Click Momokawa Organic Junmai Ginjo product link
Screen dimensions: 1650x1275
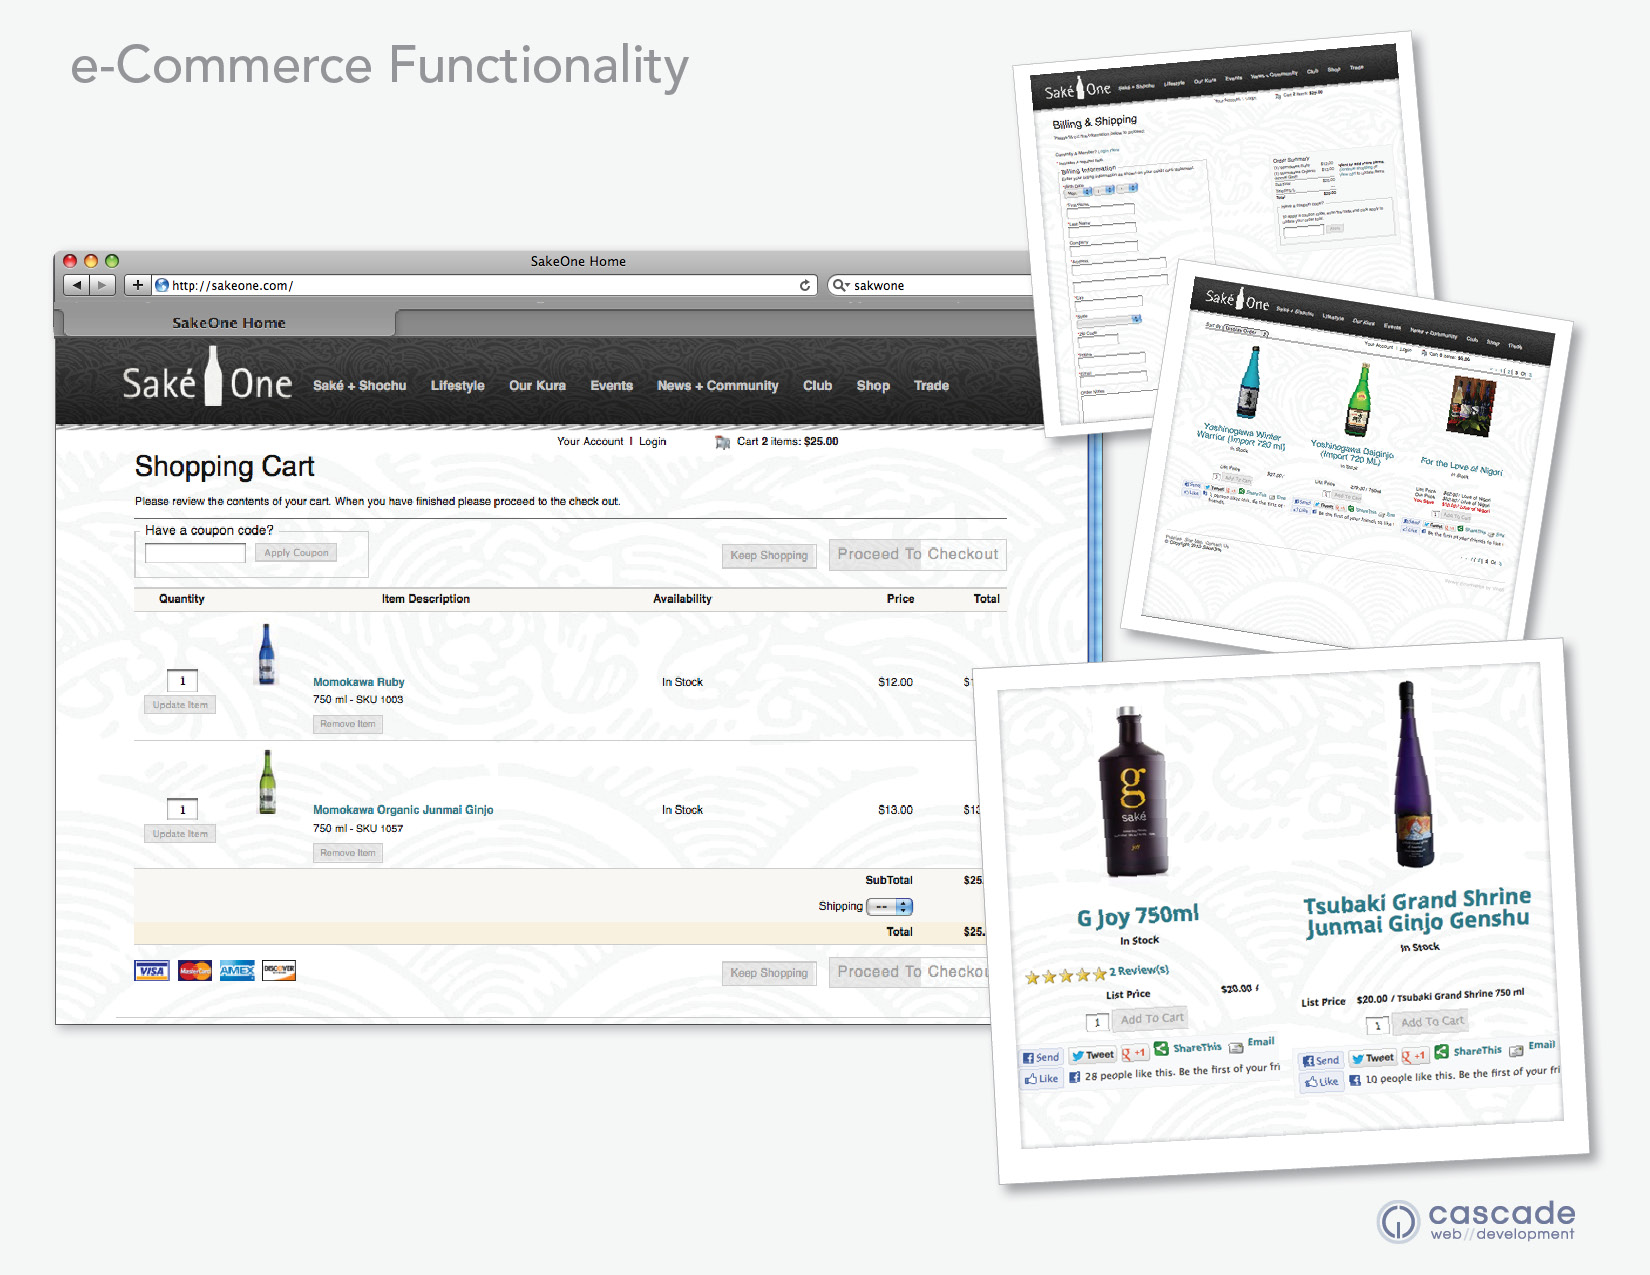coord(403,810)
